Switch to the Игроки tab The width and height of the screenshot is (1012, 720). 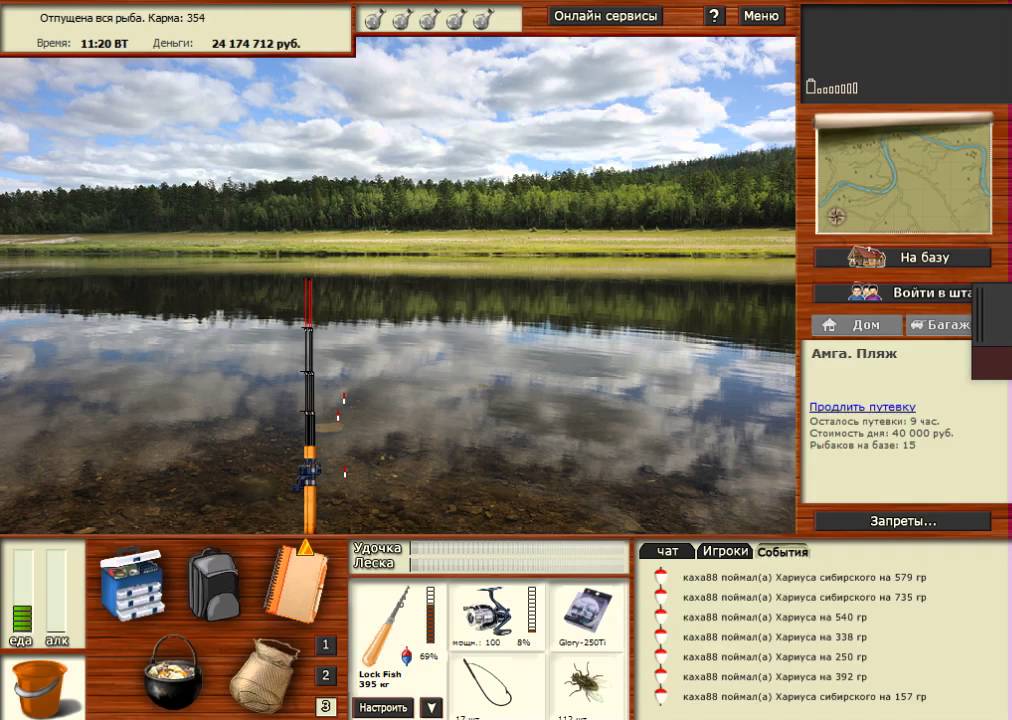(x=725, y=551)
